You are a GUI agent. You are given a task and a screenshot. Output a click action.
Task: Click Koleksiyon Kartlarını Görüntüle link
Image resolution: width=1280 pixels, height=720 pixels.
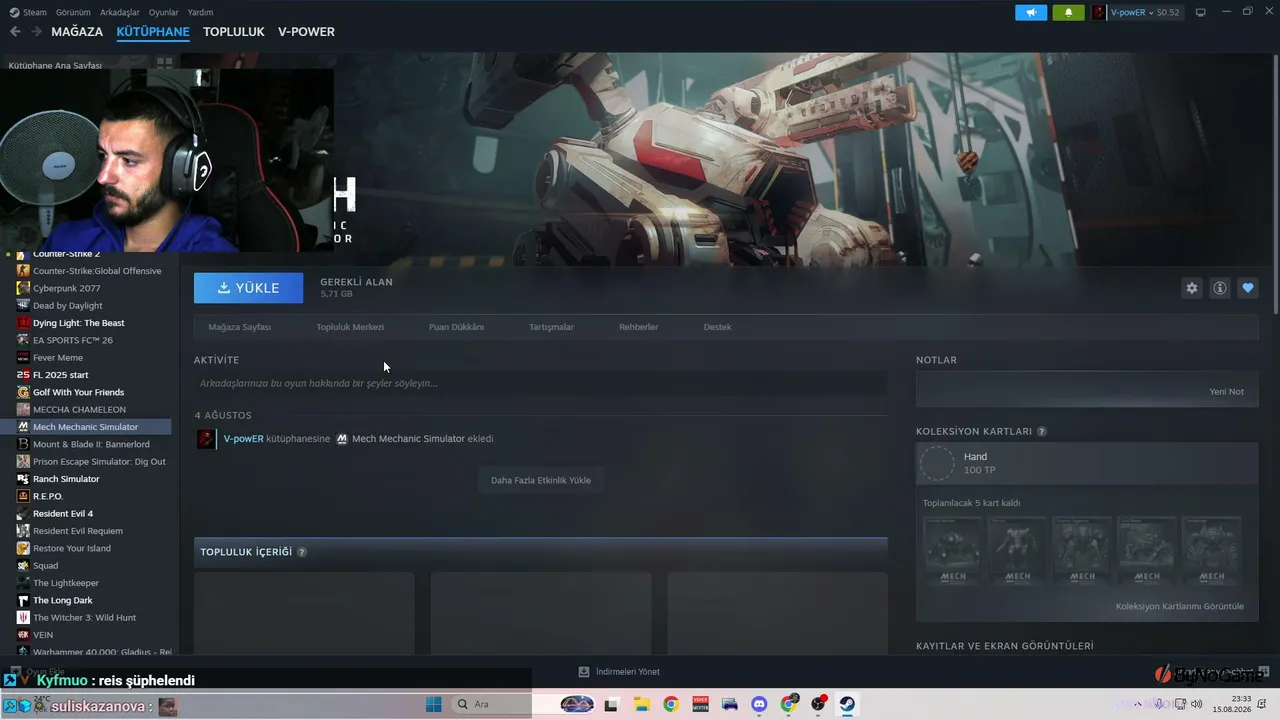click(1180, 606)
